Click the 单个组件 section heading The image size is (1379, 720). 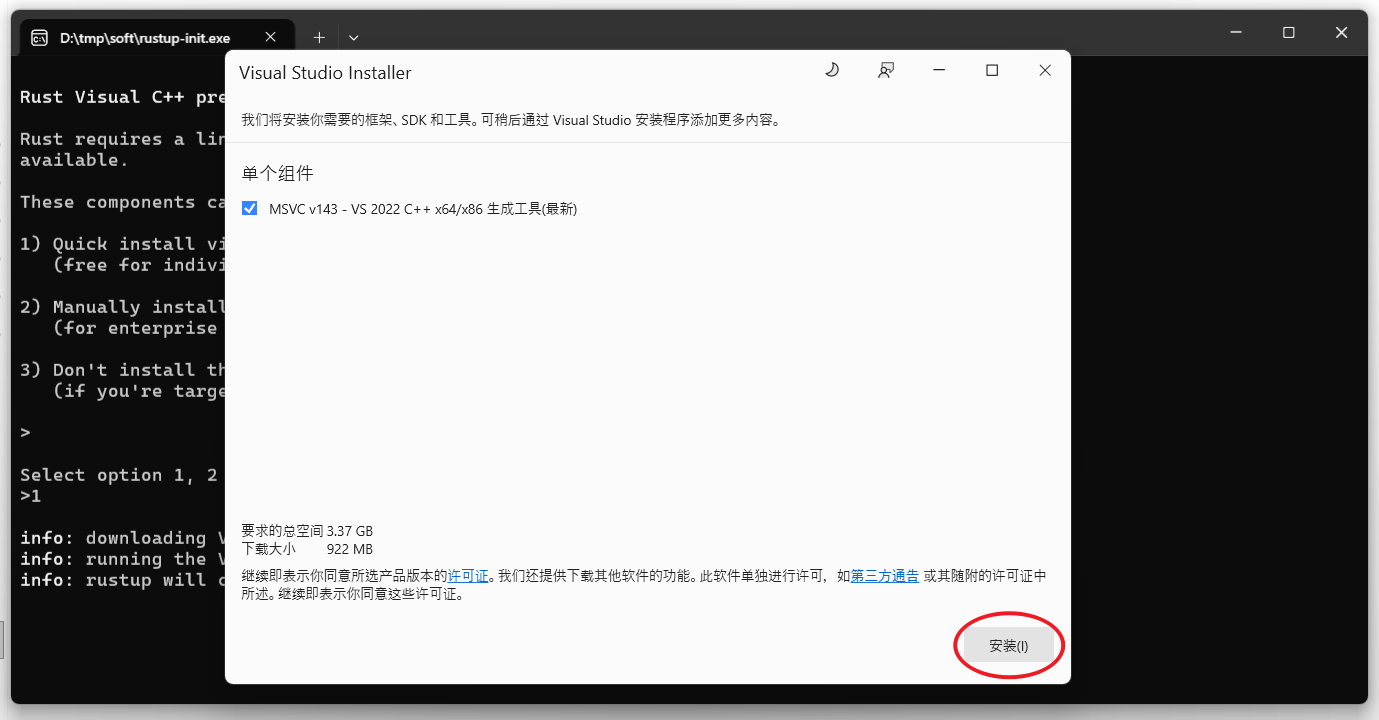click(x=278, y=174)
